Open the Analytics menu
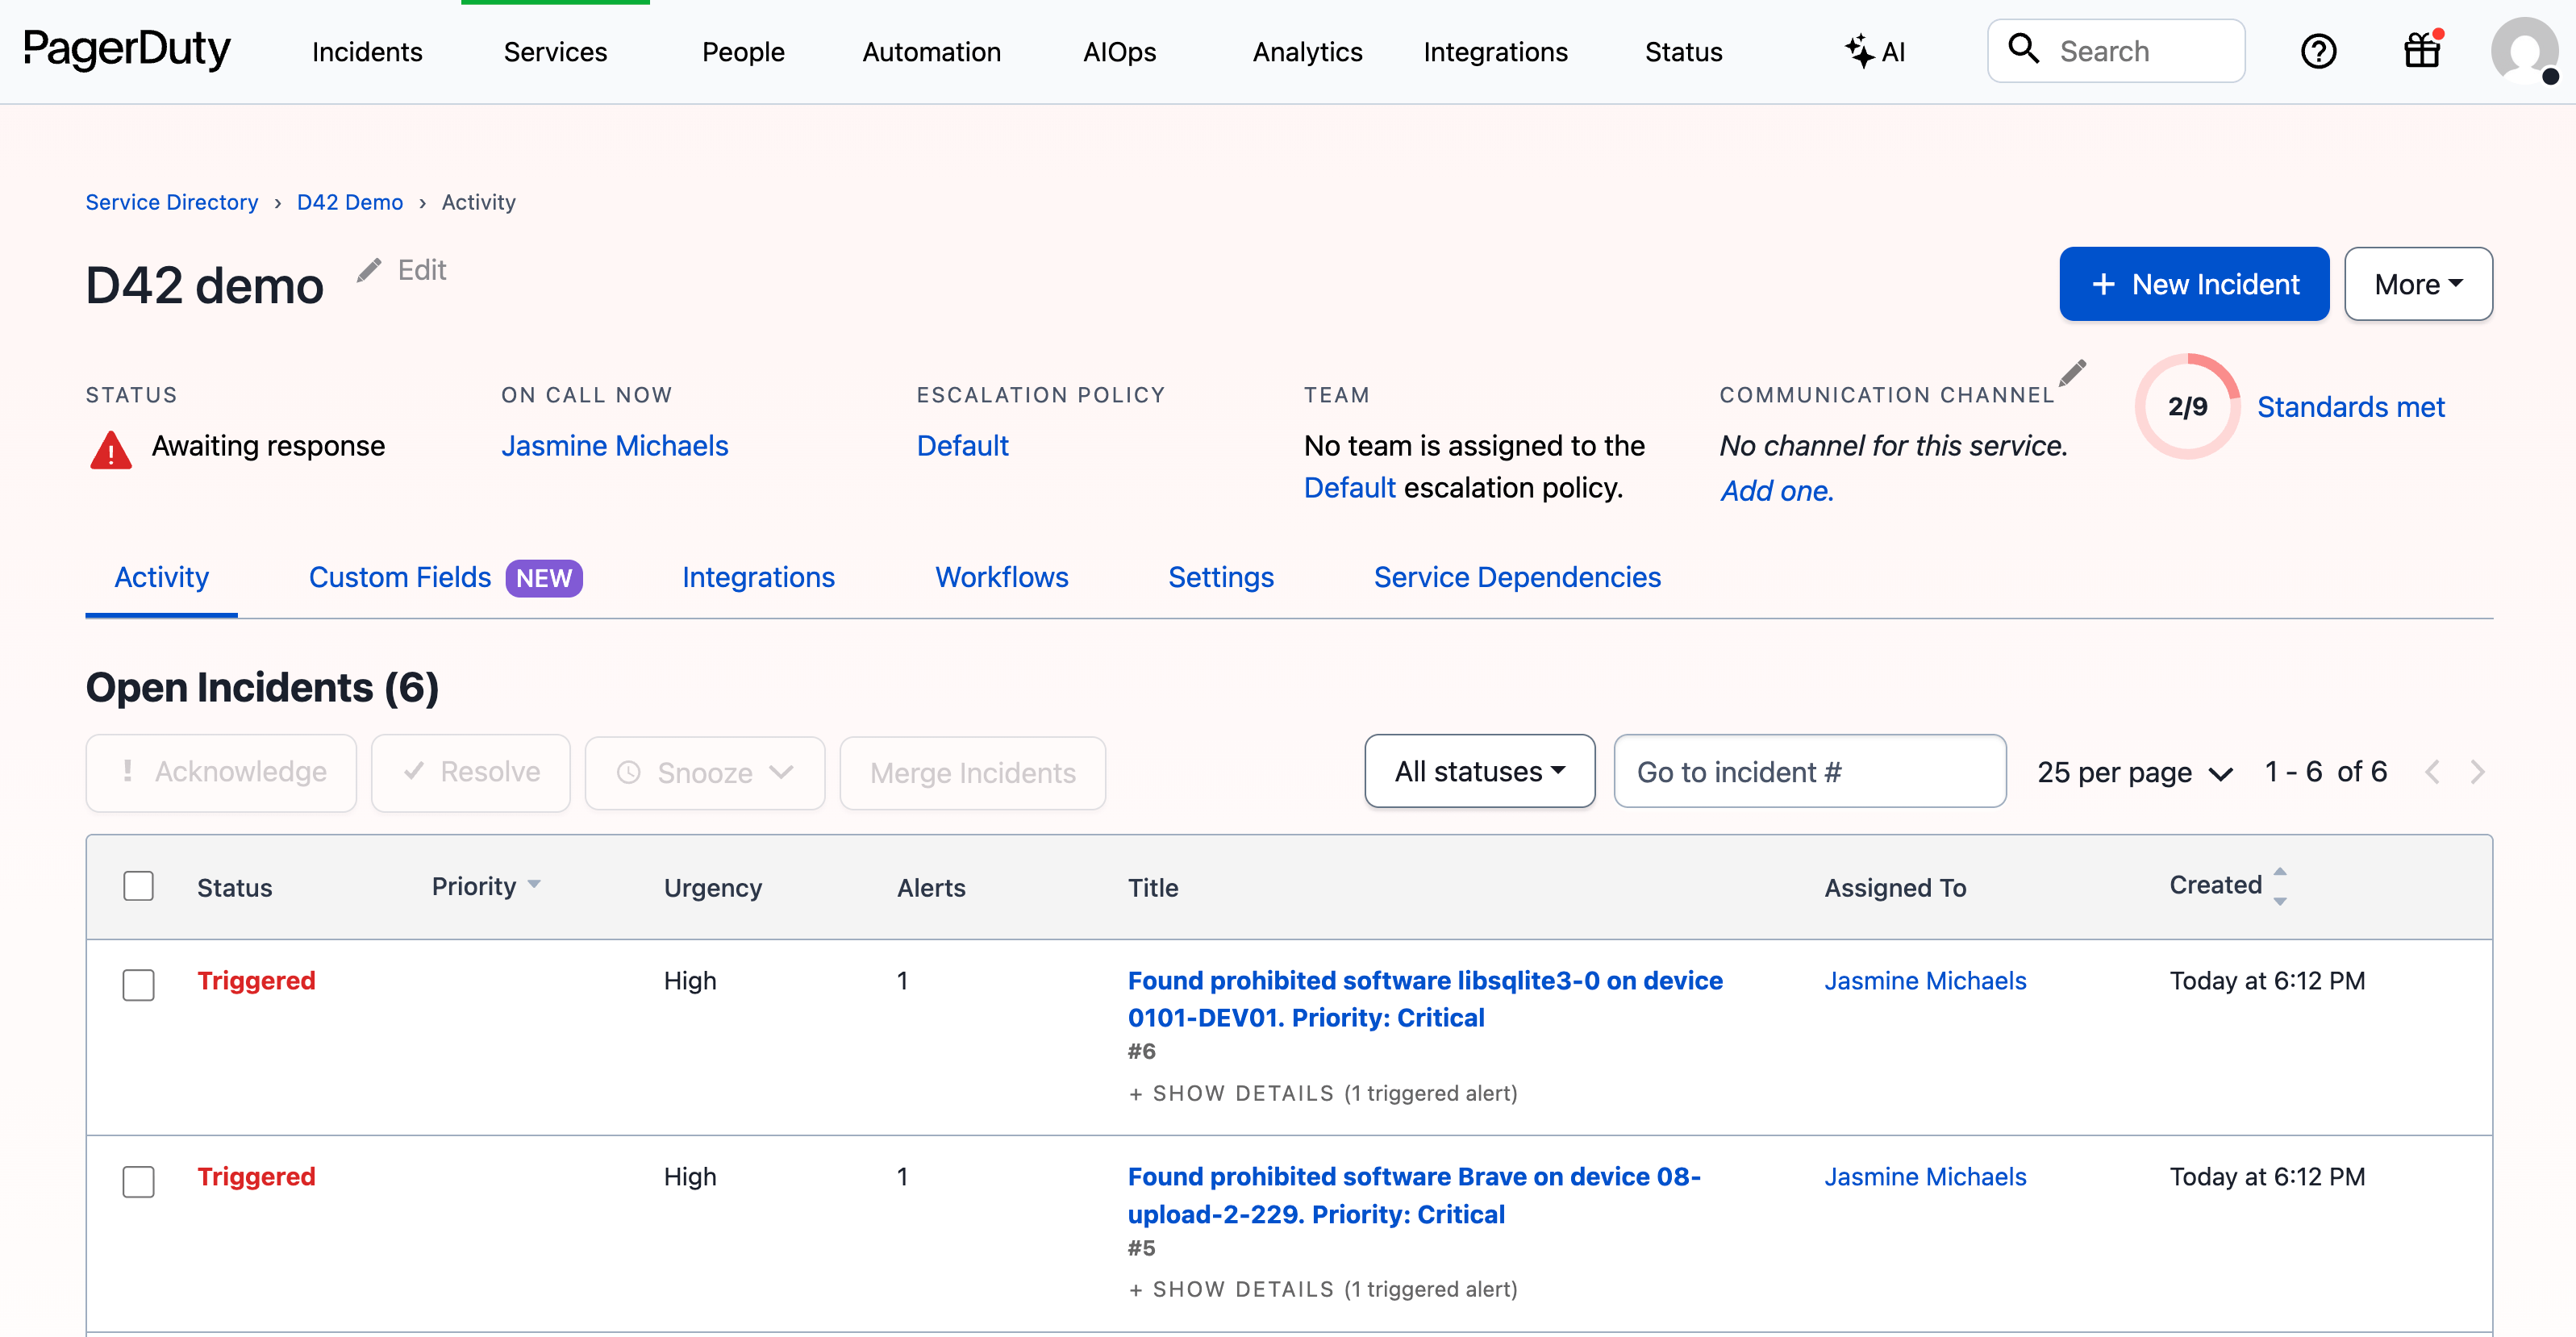 click(1307, 51)
